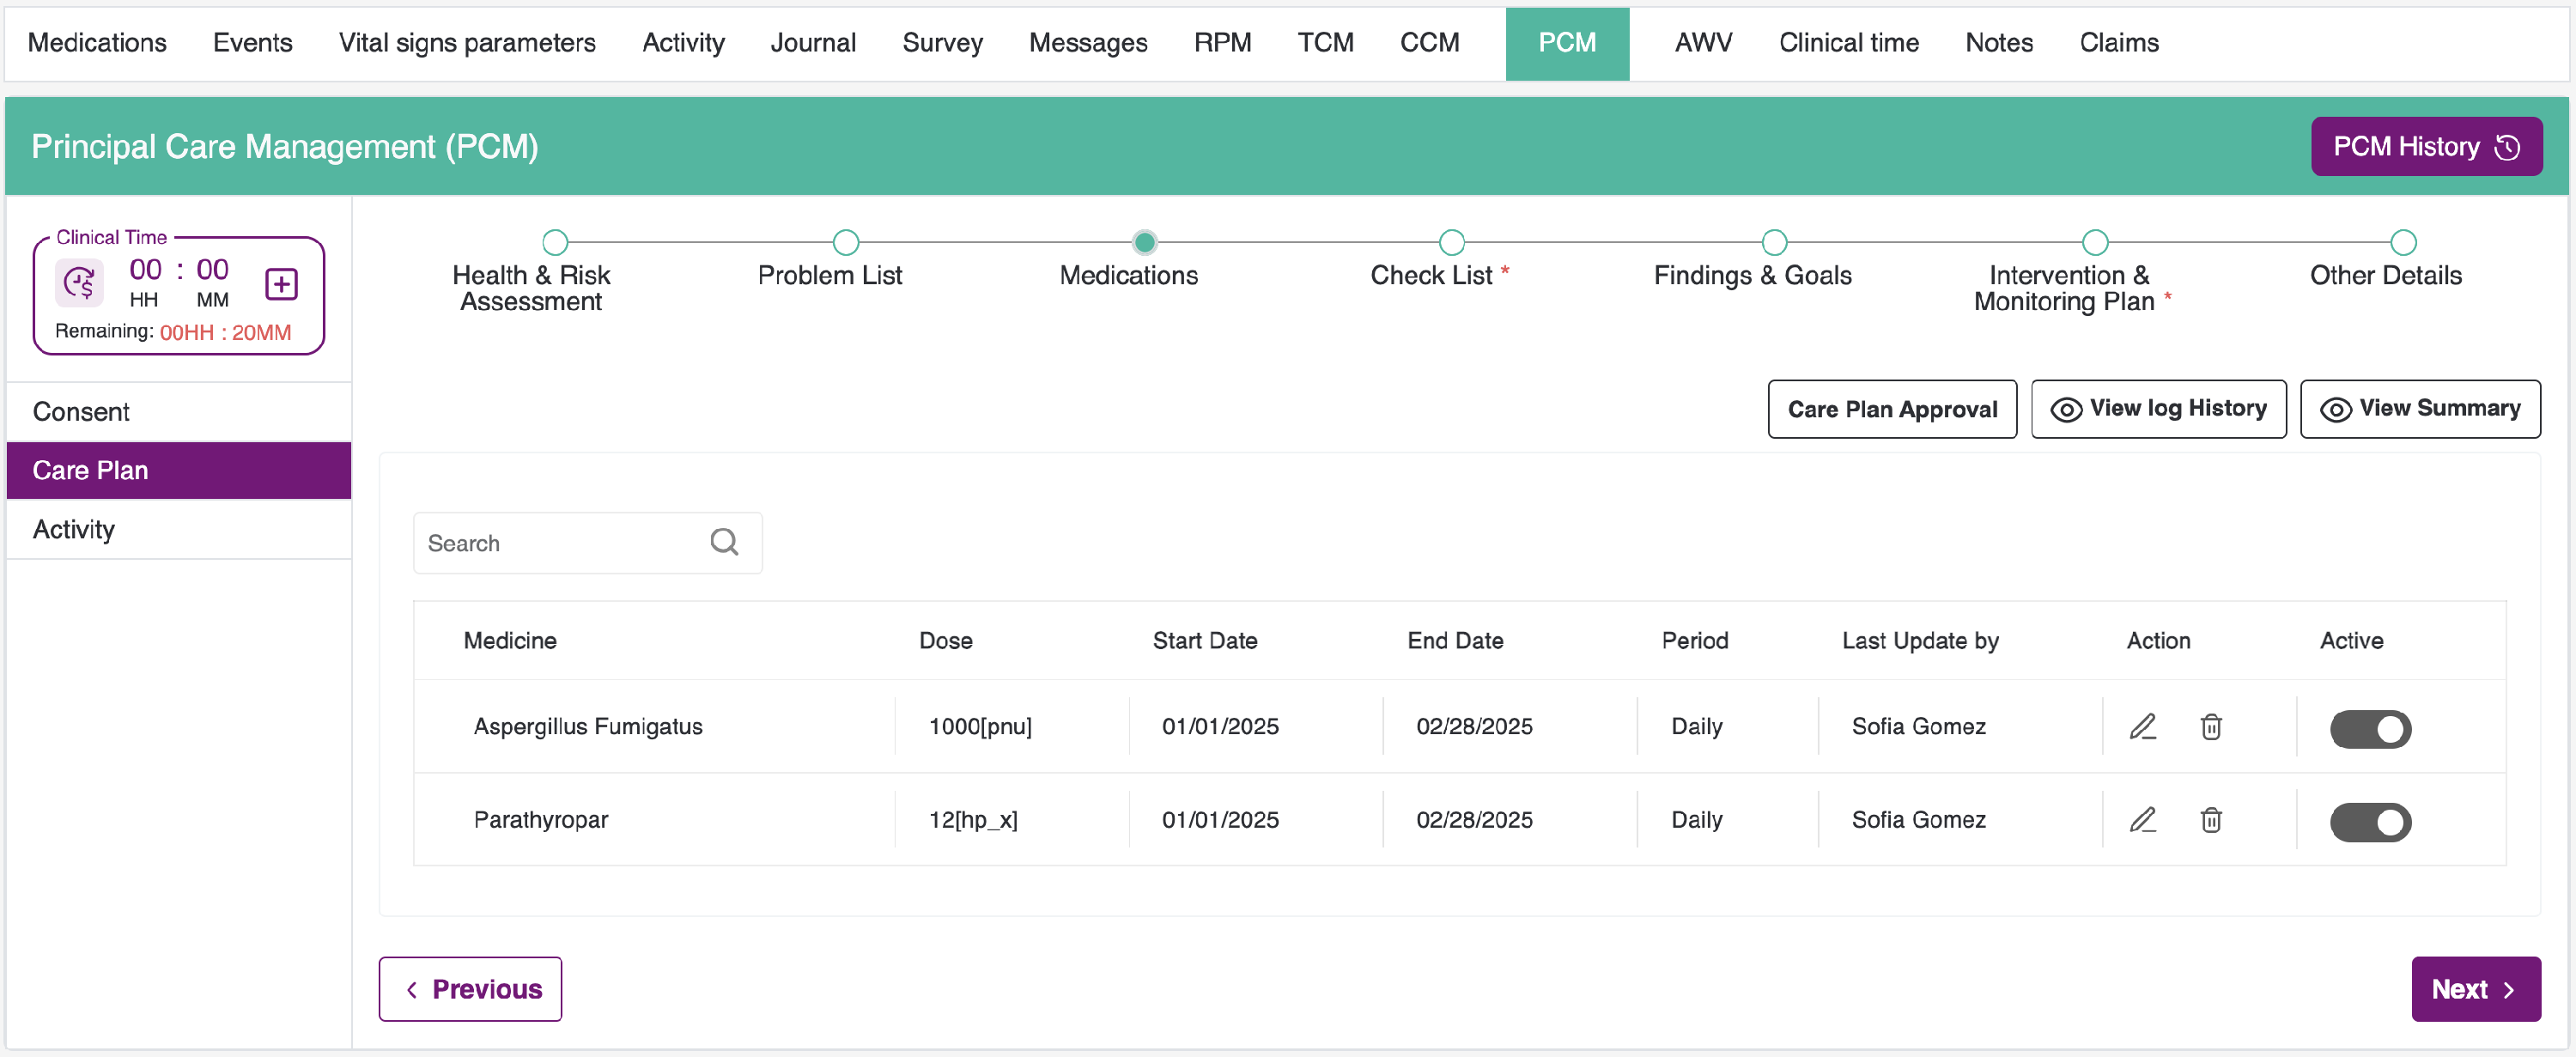Click the Care Plan Approval button
2576x1057 pixels.
pos(1891,409)
